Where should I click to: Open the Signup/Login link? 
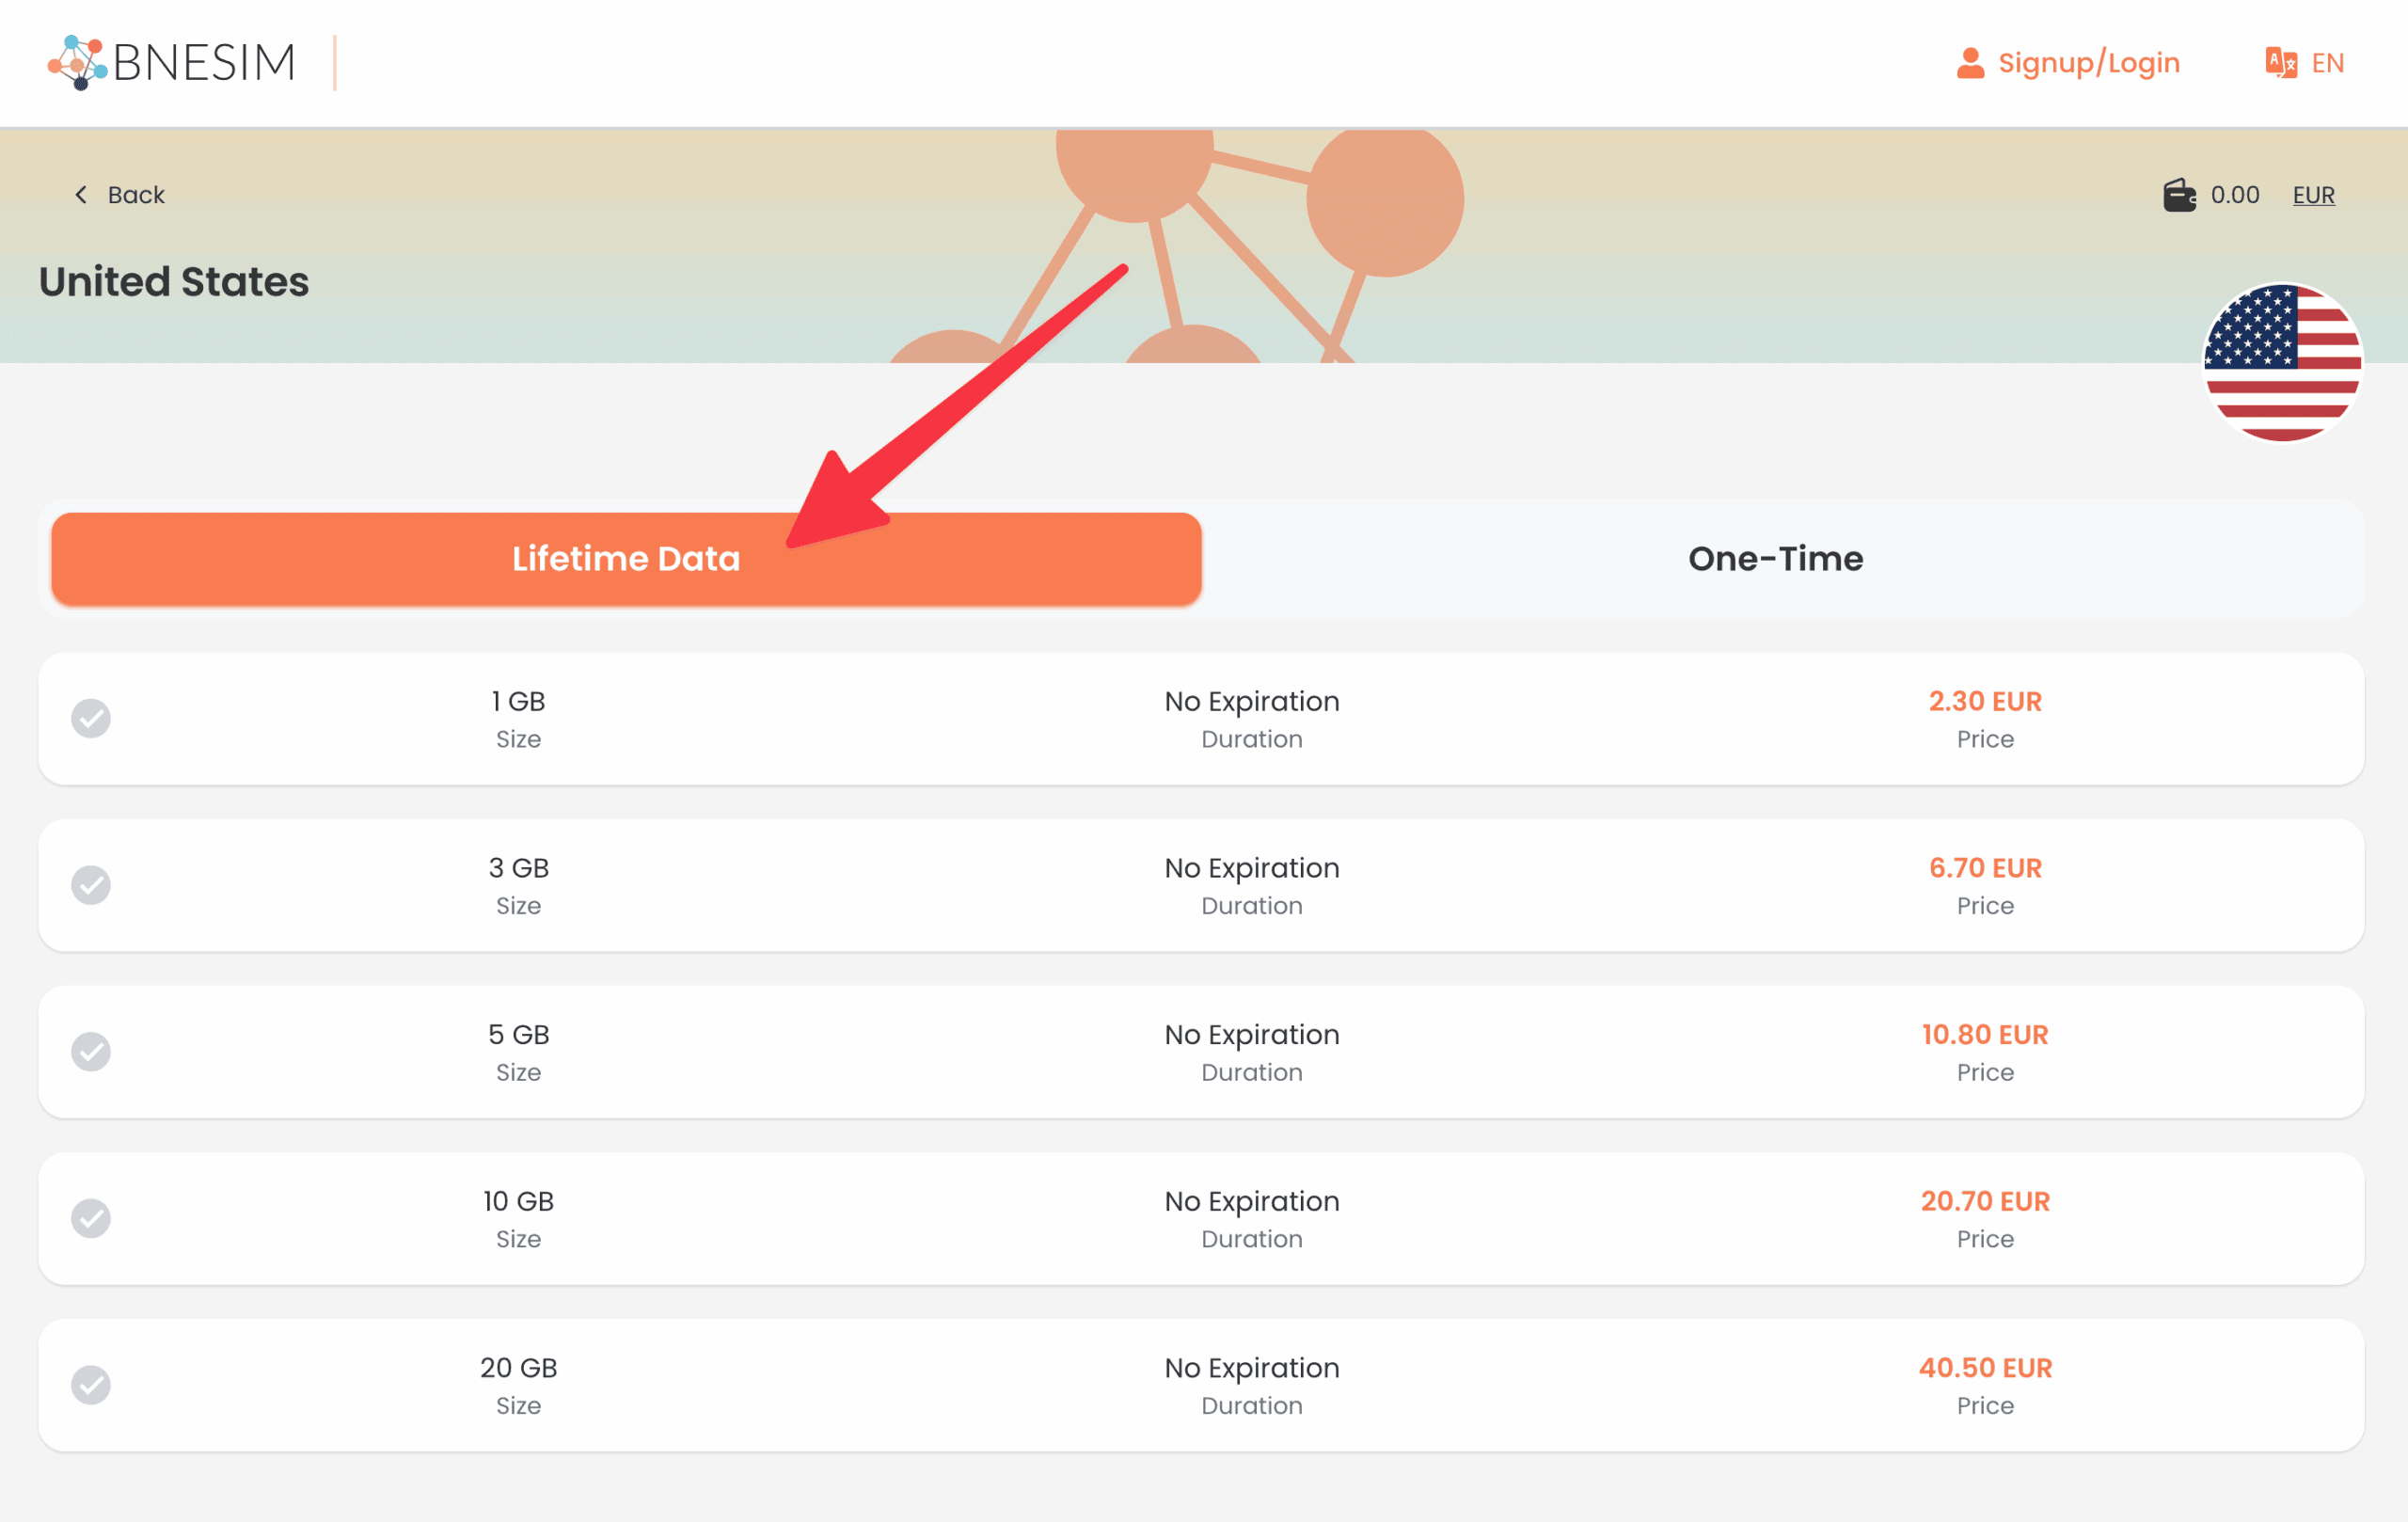(2088, 63)
